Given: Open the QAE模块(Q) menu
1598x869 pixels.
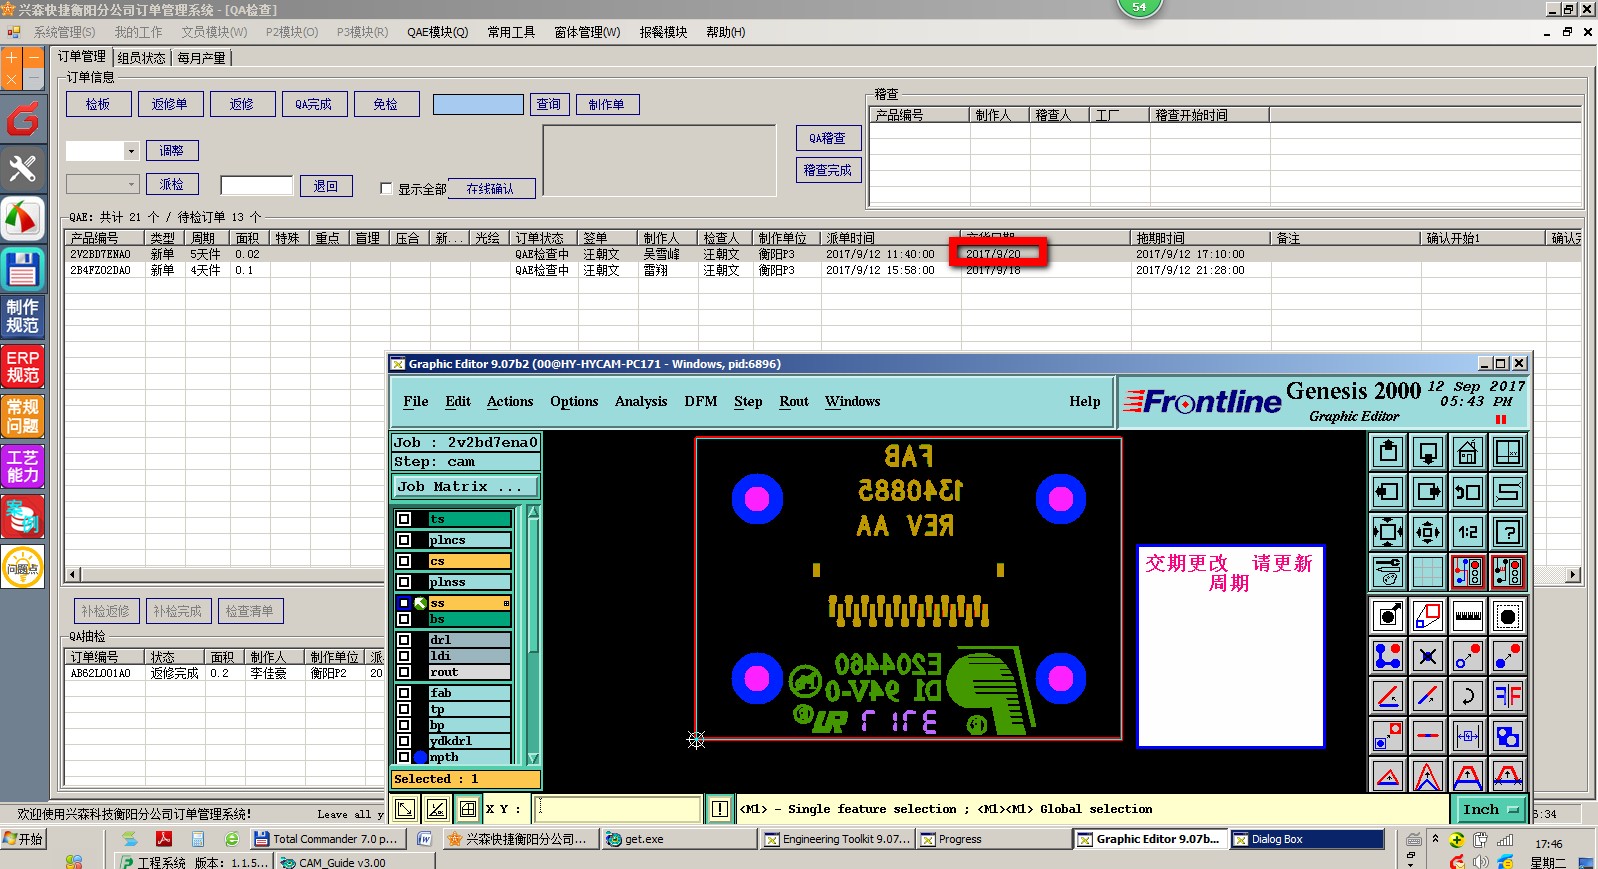Looking at the screenshot, I should pos(437,32).
